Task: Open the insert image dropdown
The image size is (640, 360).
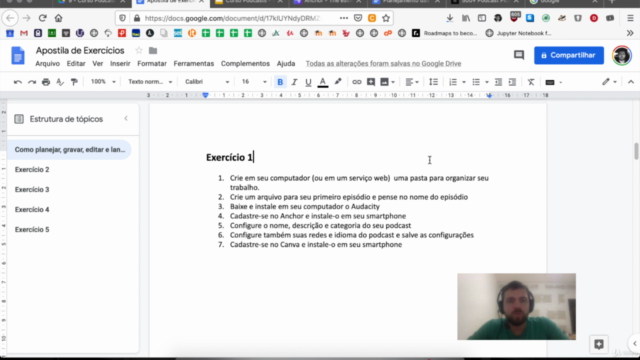Action: (x=388, y=82)
